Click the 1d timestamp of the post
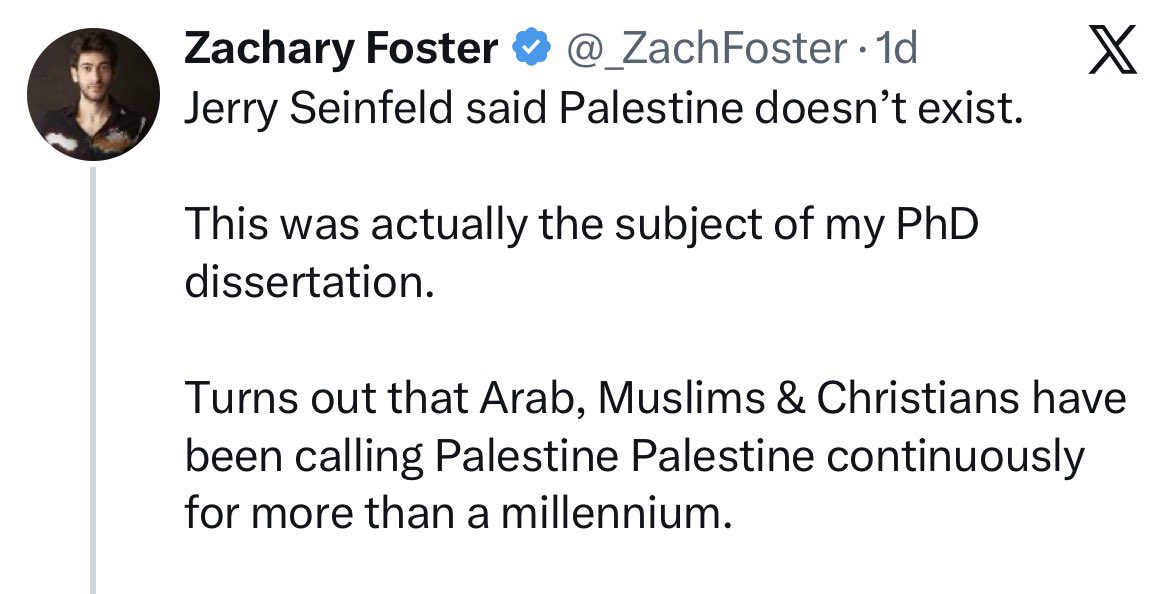The image size is (1170, 594). click(x=895, y=49)
